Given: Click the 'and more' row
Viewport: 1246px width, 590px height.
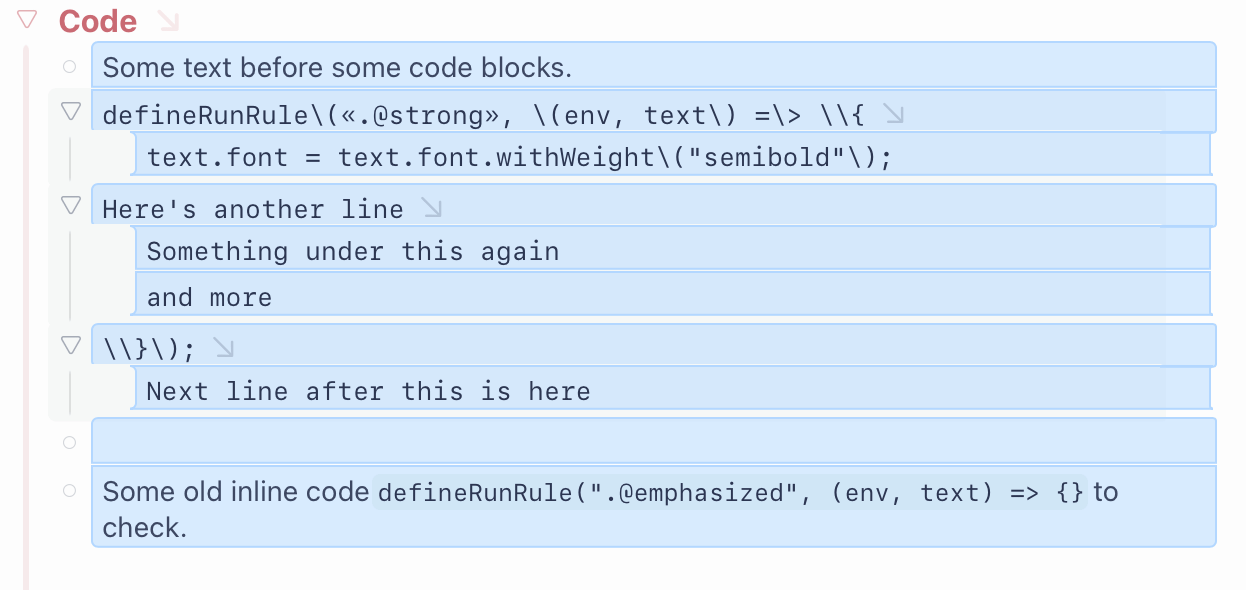Looking at the screenshot, I should [x=209, y=297].
